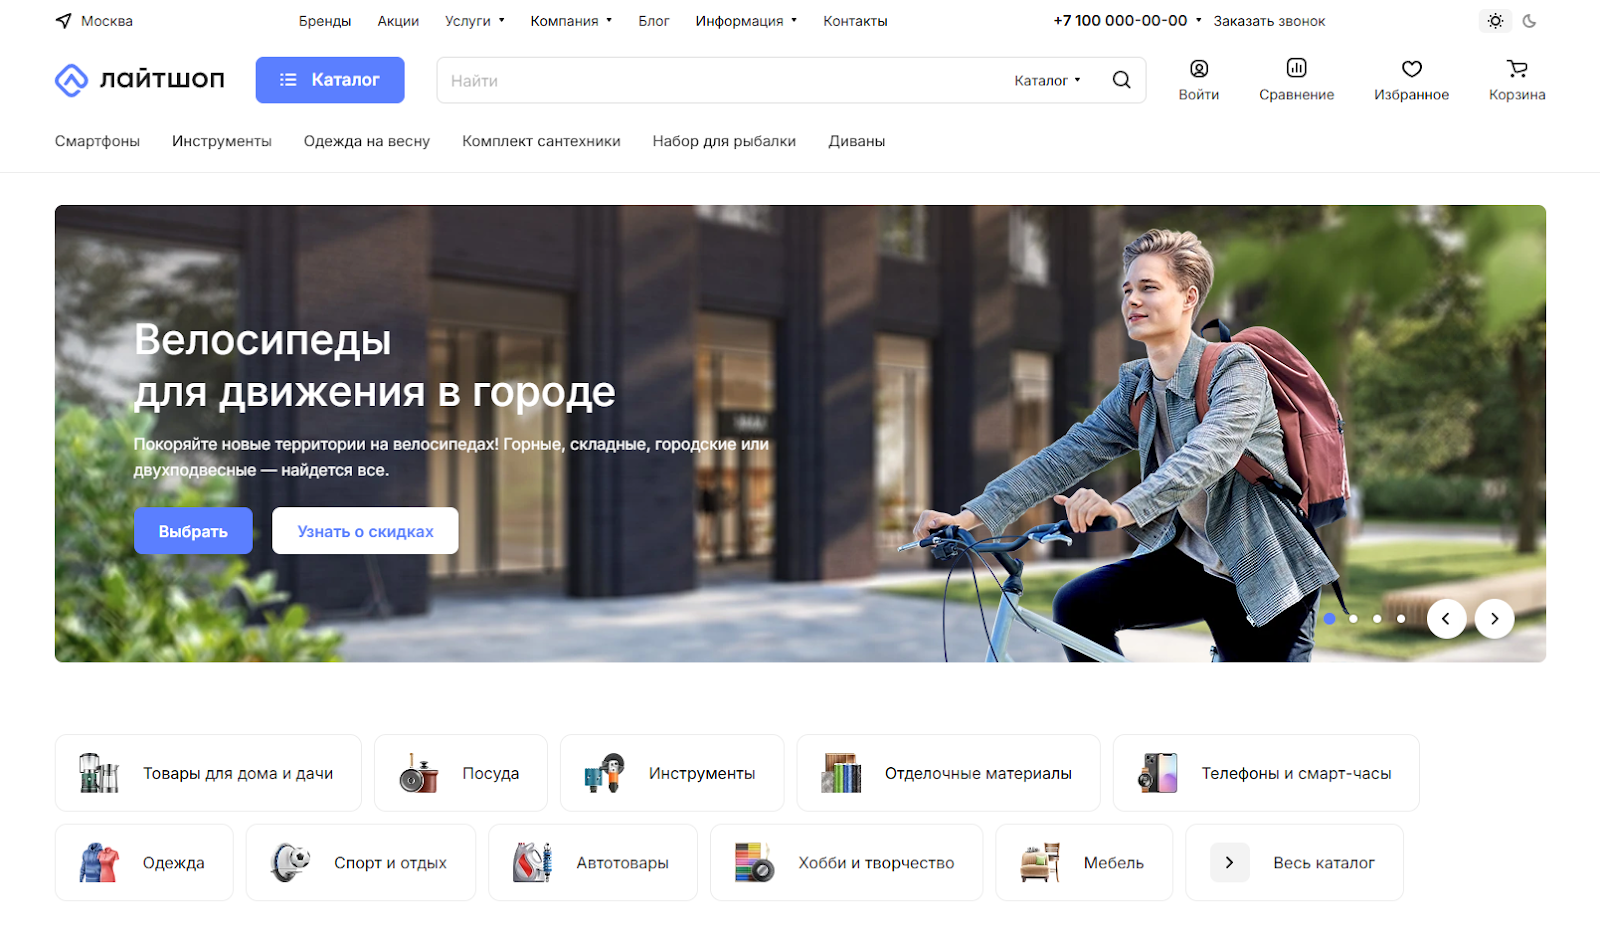The height and width of the screenshot is (946, 1600).
Task: Click the Узнать о скидках button
Action: pyautogui.click(x=365, y=531)
